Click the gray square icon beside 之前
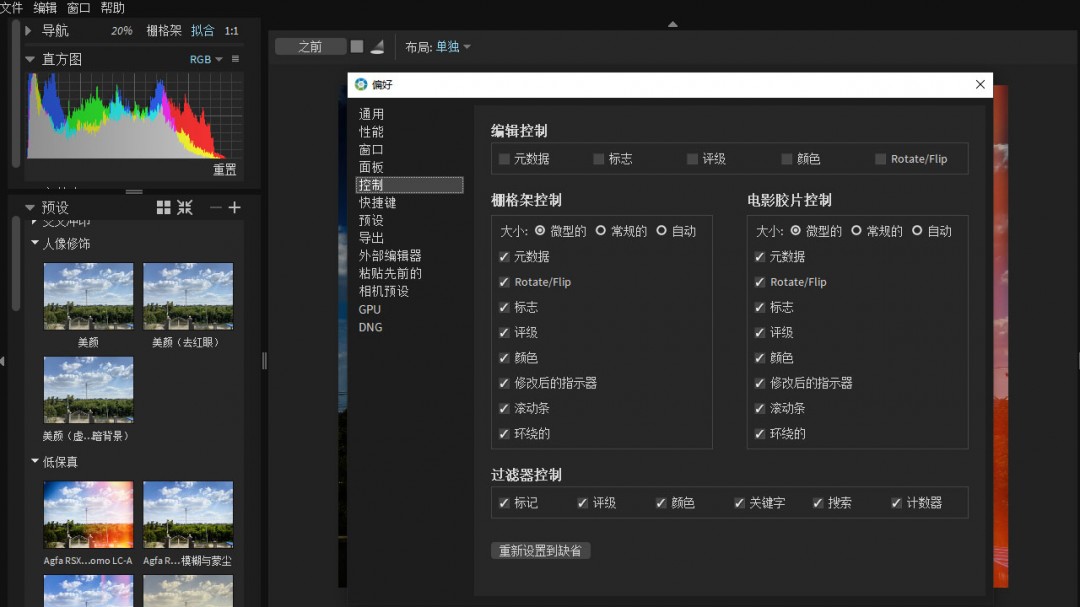Viewport: 1080px width, 607px height. [x=357, y=46]
